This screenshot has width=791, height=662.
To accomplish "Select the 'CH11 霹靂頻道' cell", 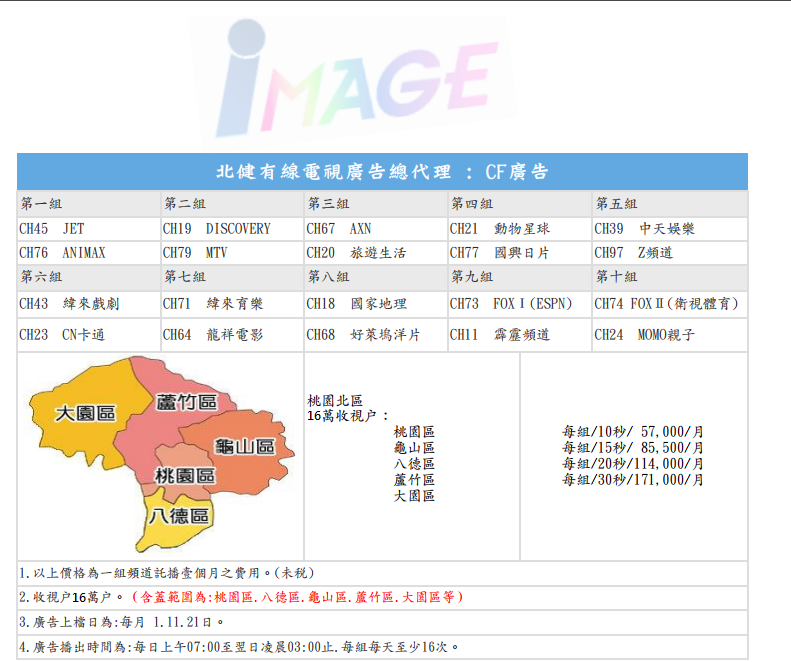I will (x=520, y=335).
